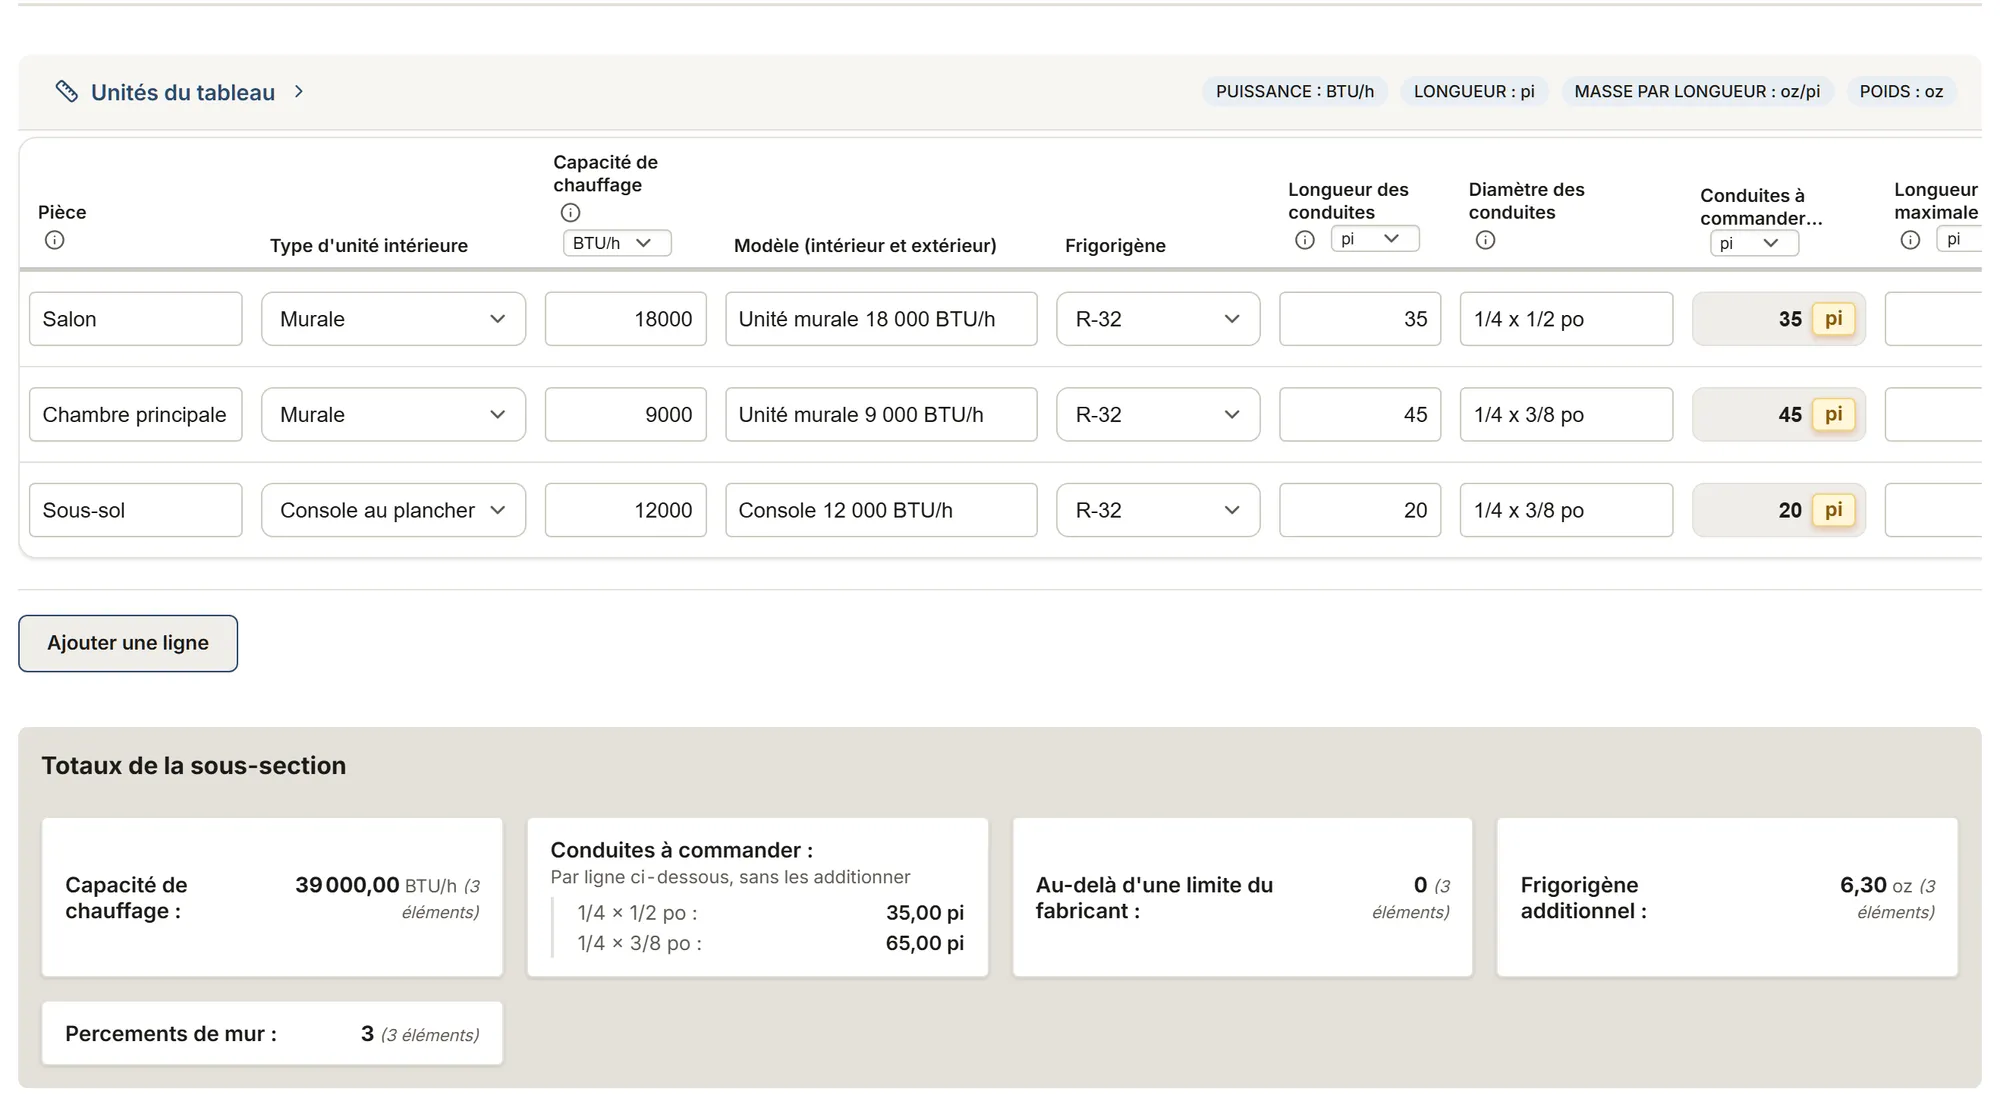Viewport: 2000px width, 1105px height.
Task: Open R-32 refrigerant dropdown in Sous-sol row
Action: [x=1158, y=510]
